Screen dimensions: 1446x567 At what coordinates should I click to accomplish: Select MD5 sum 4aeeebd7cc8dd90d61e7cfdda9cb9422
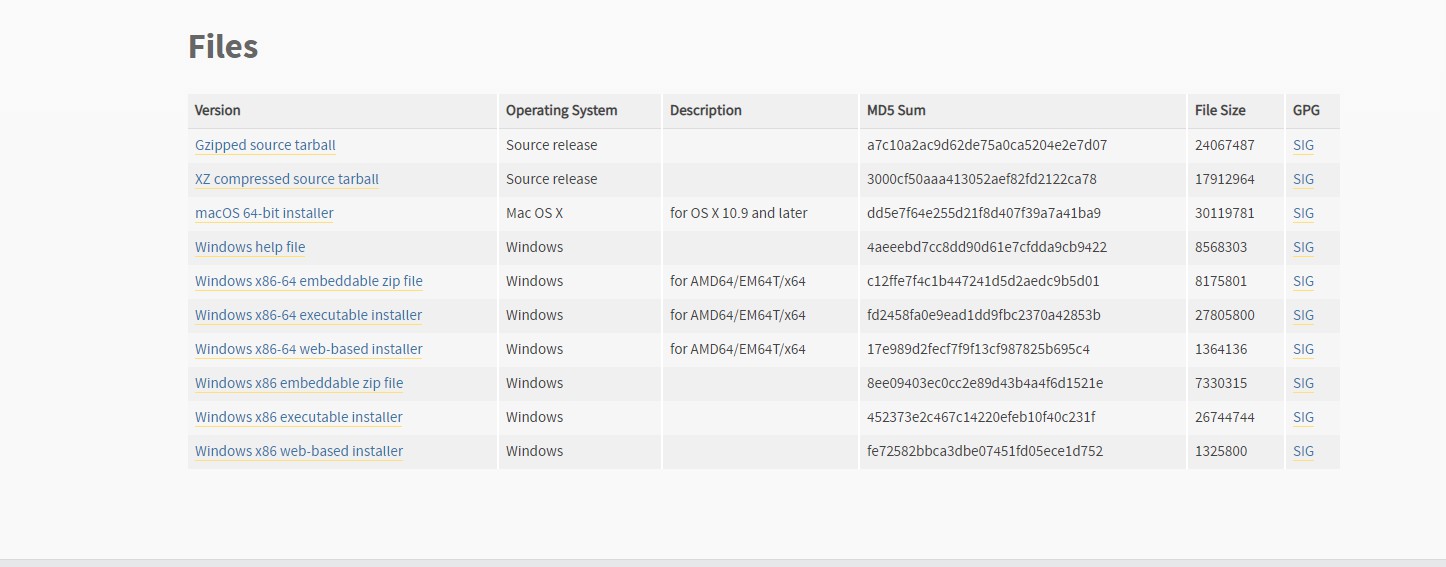point(987,247)
